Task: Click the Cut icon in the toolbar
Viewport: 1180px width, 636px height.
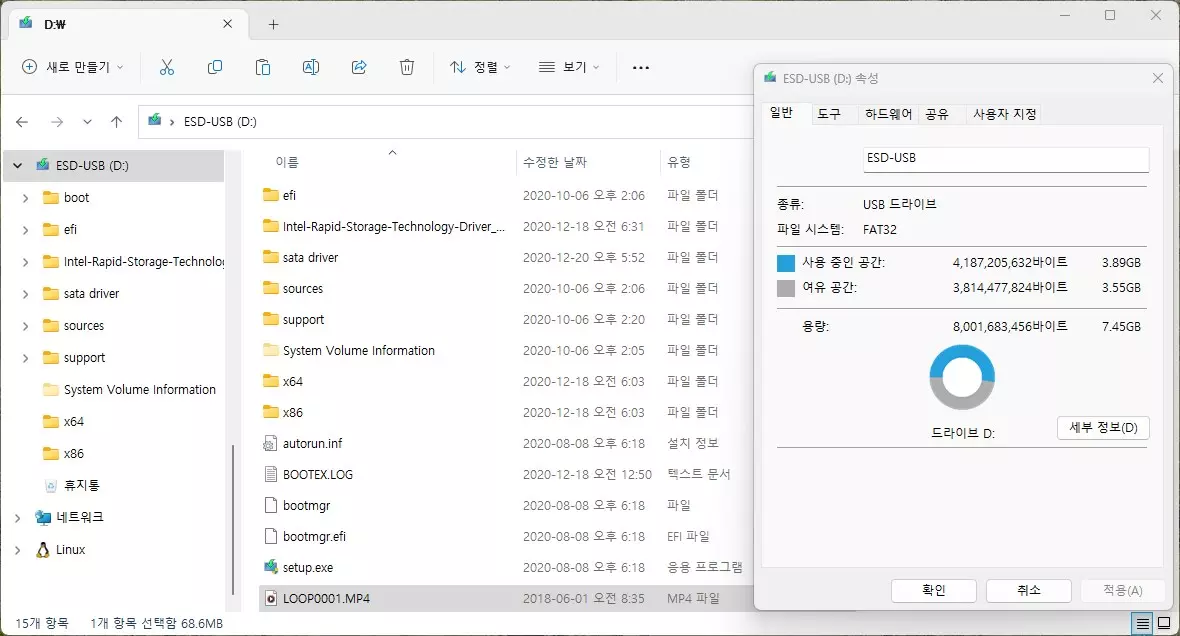Action: point(167,67)
